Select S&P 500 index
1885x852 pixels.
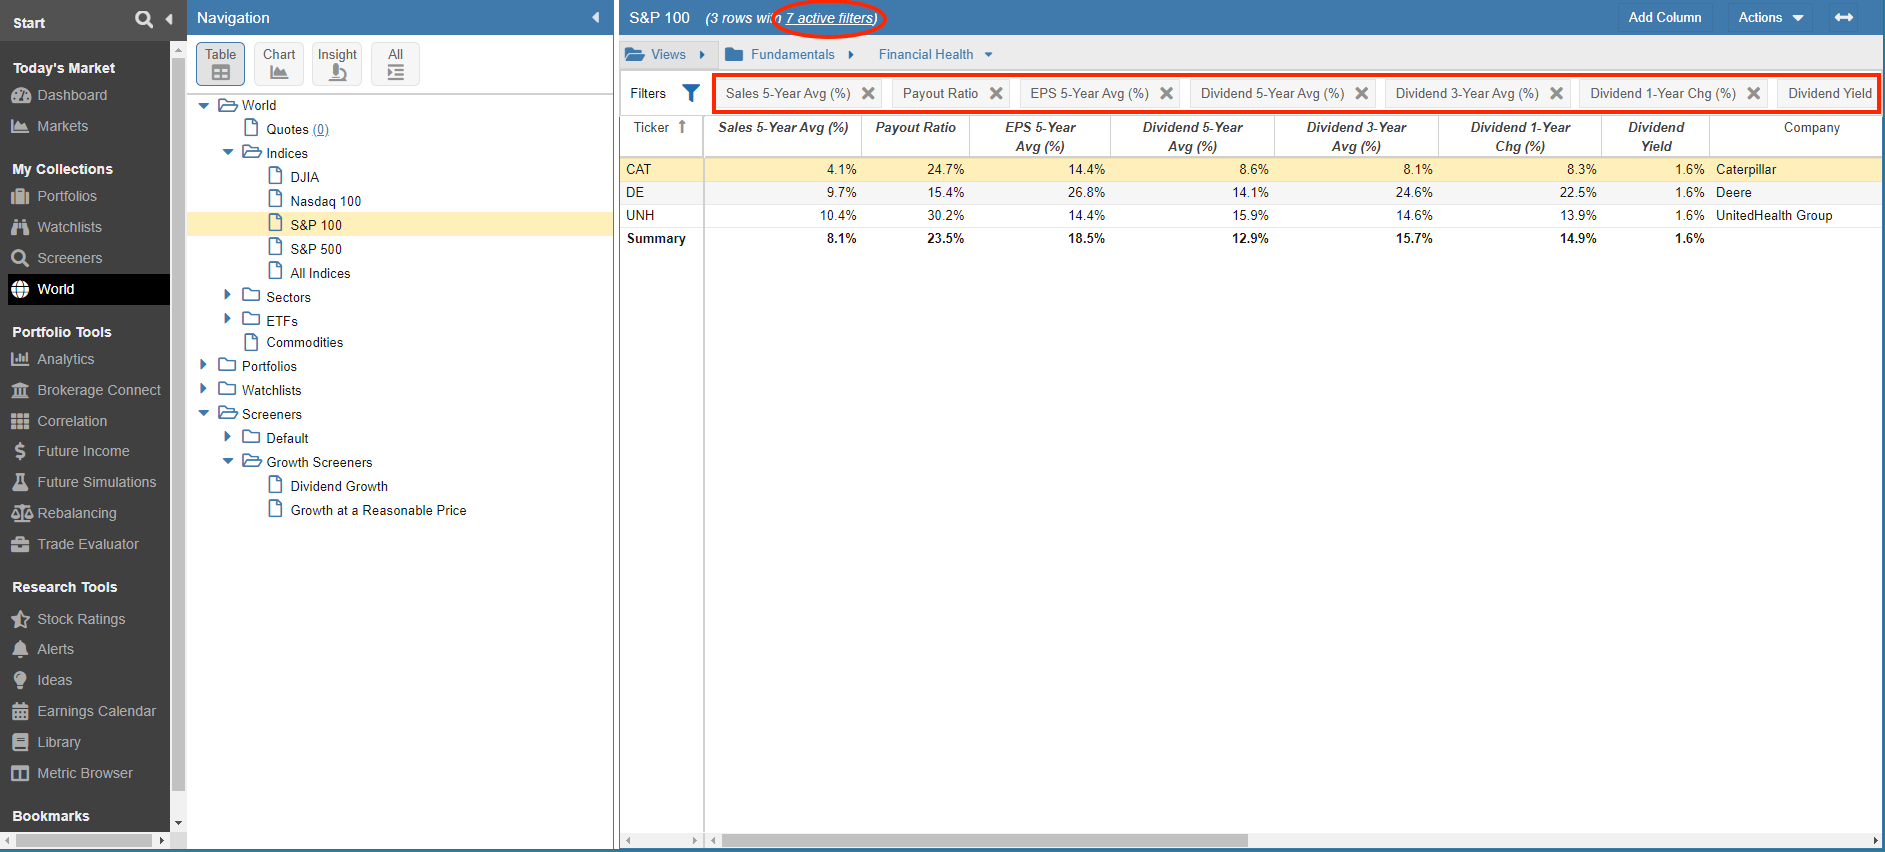316,249
